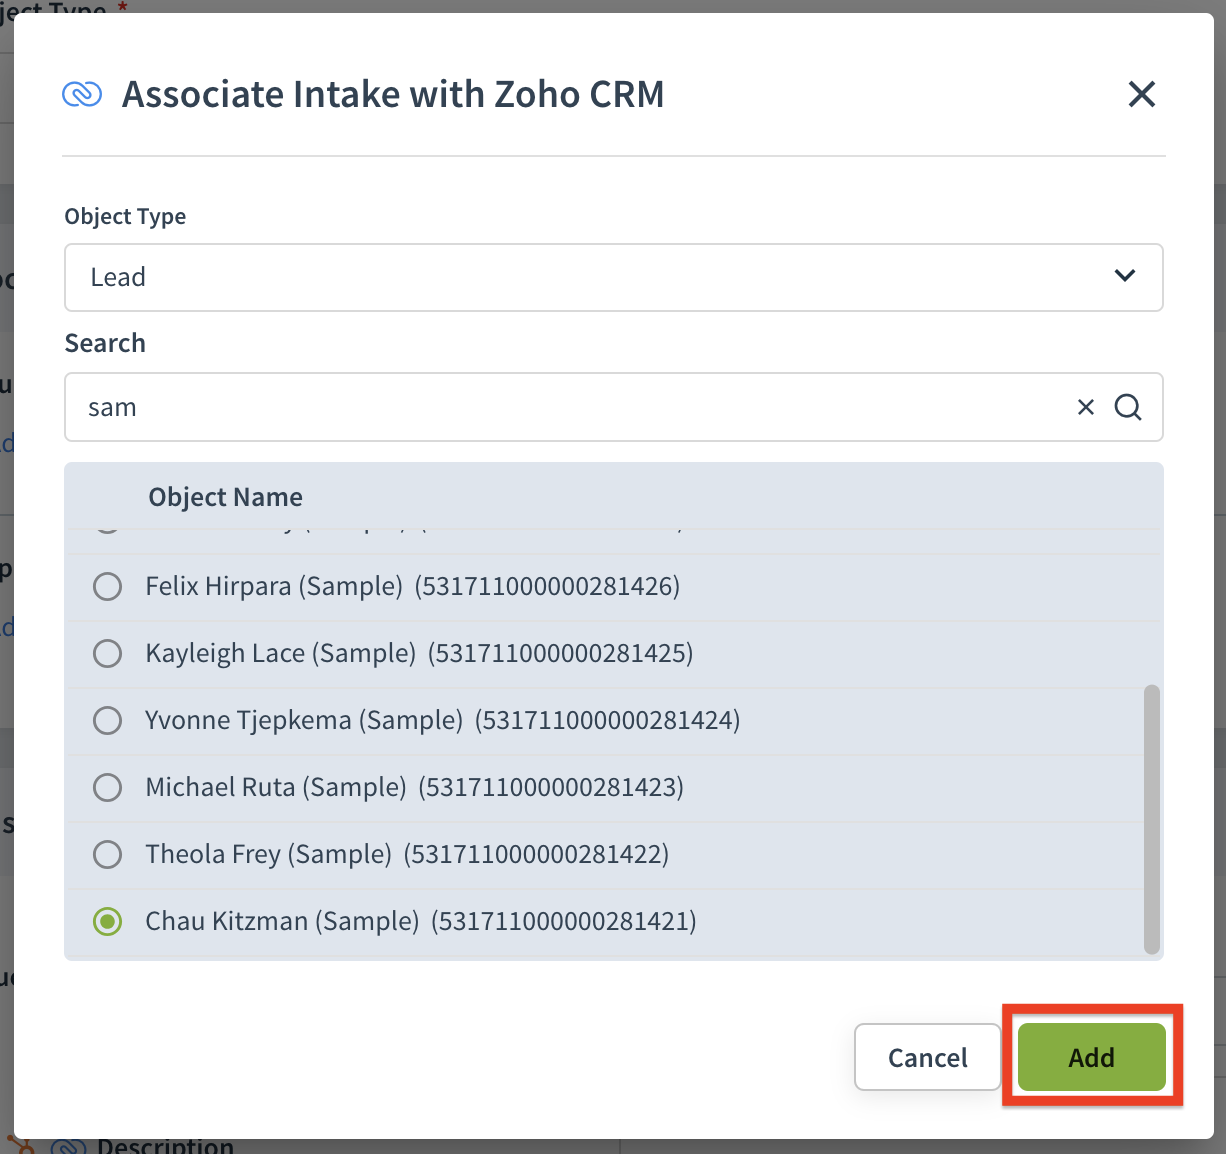1226x1154 pixels.
Task: Click text Michael Ruta (Sample) (531711000000281423)
Action: 415,787
